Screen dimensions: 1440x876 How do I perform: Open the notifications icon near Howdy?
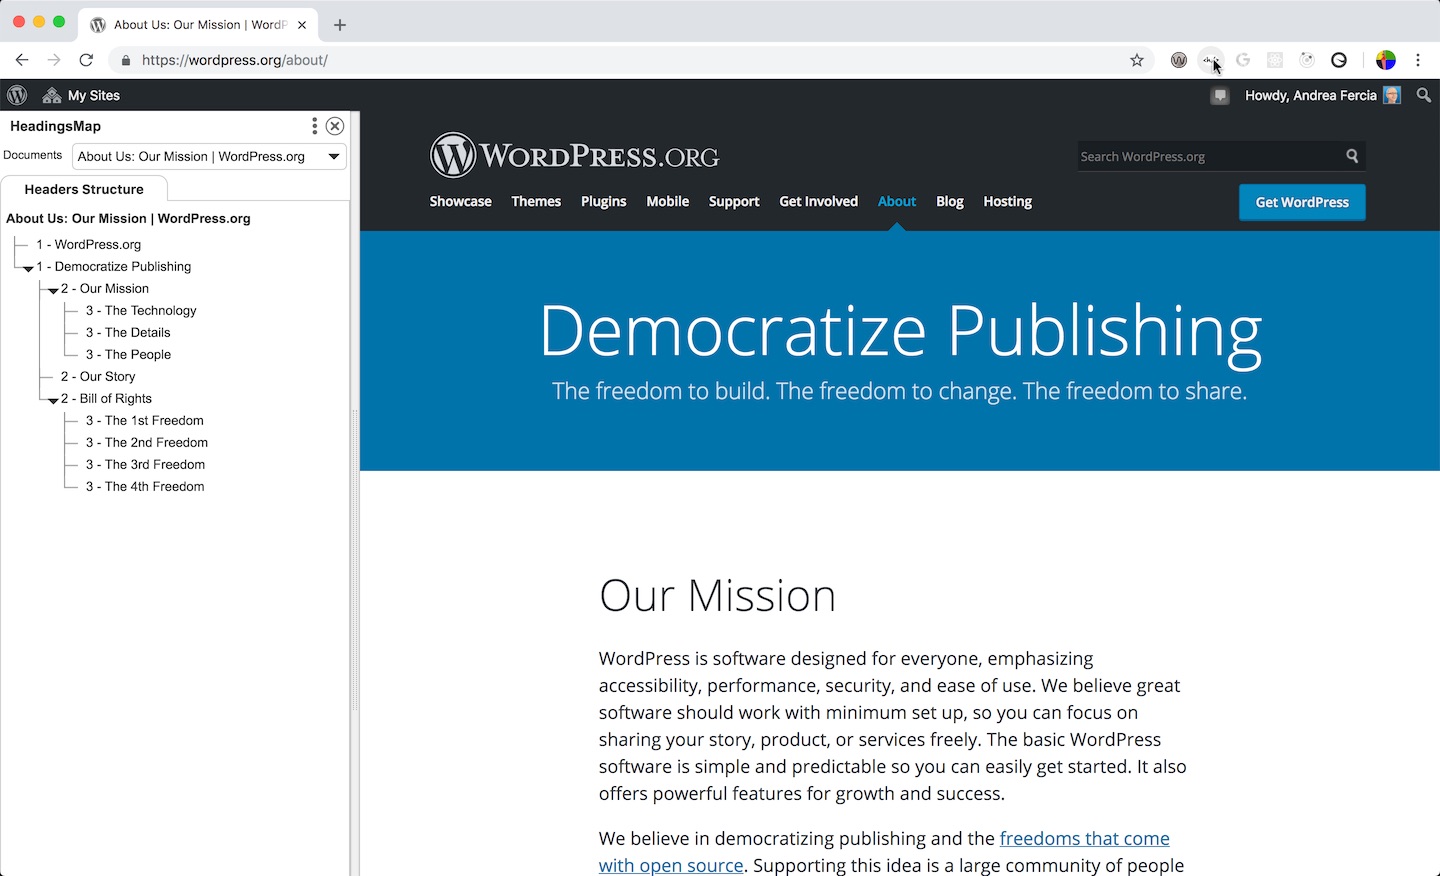(1220, 96)
